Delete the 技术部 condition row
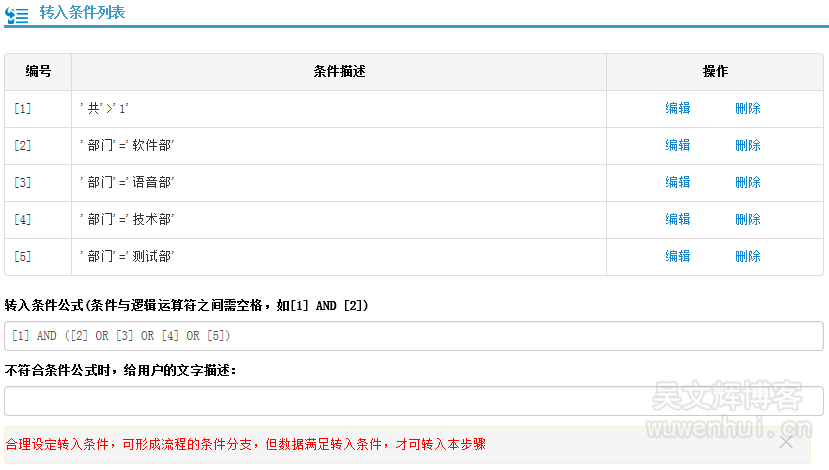 (747, 219)
